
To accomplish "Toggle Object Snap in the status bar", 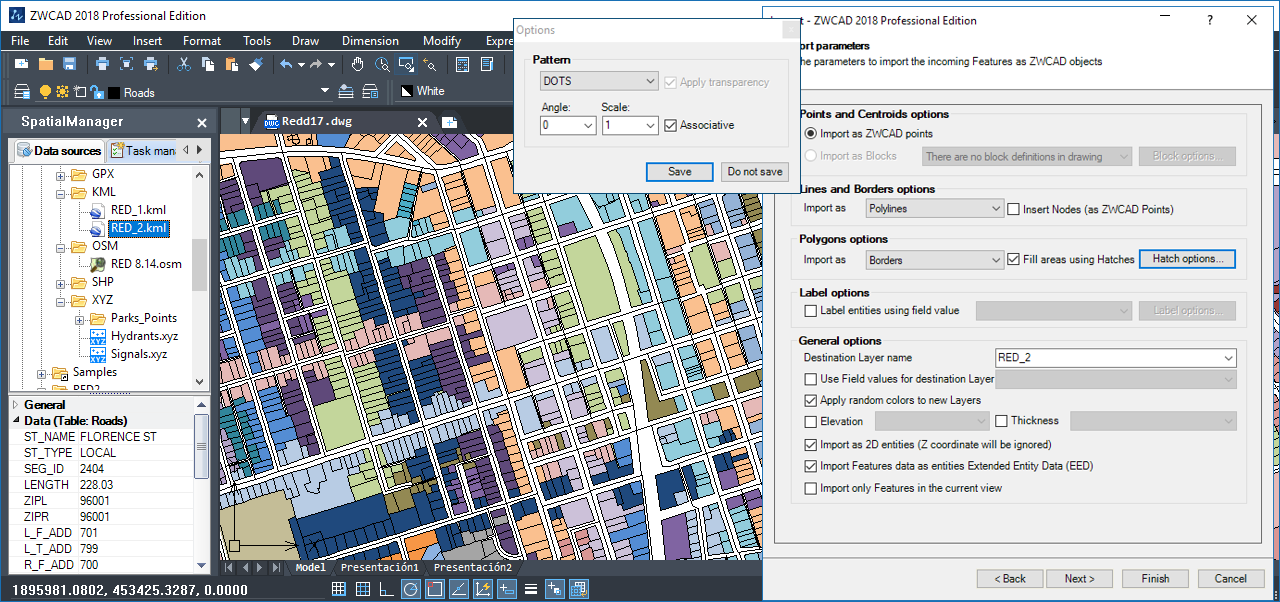I will 434,590.
